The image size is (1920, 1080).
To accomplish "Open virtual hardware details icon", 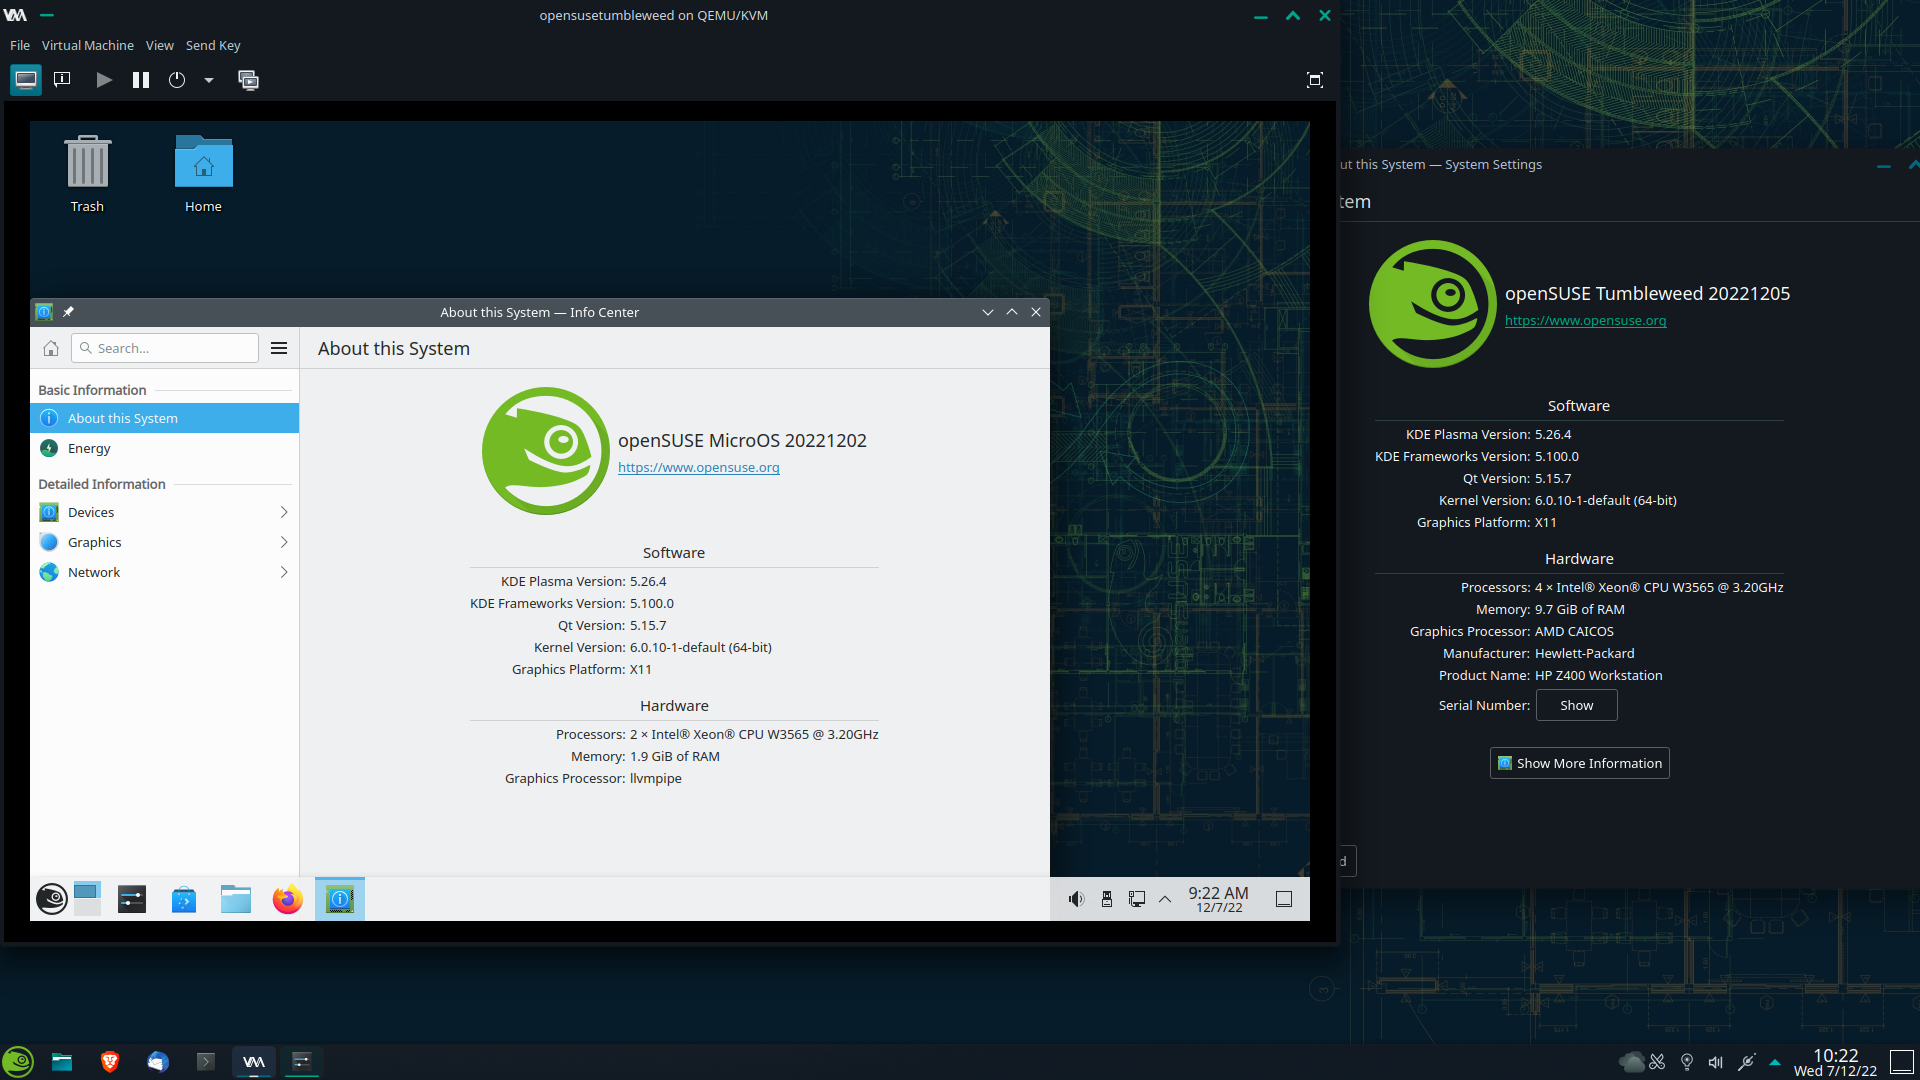I will (62, 80).
